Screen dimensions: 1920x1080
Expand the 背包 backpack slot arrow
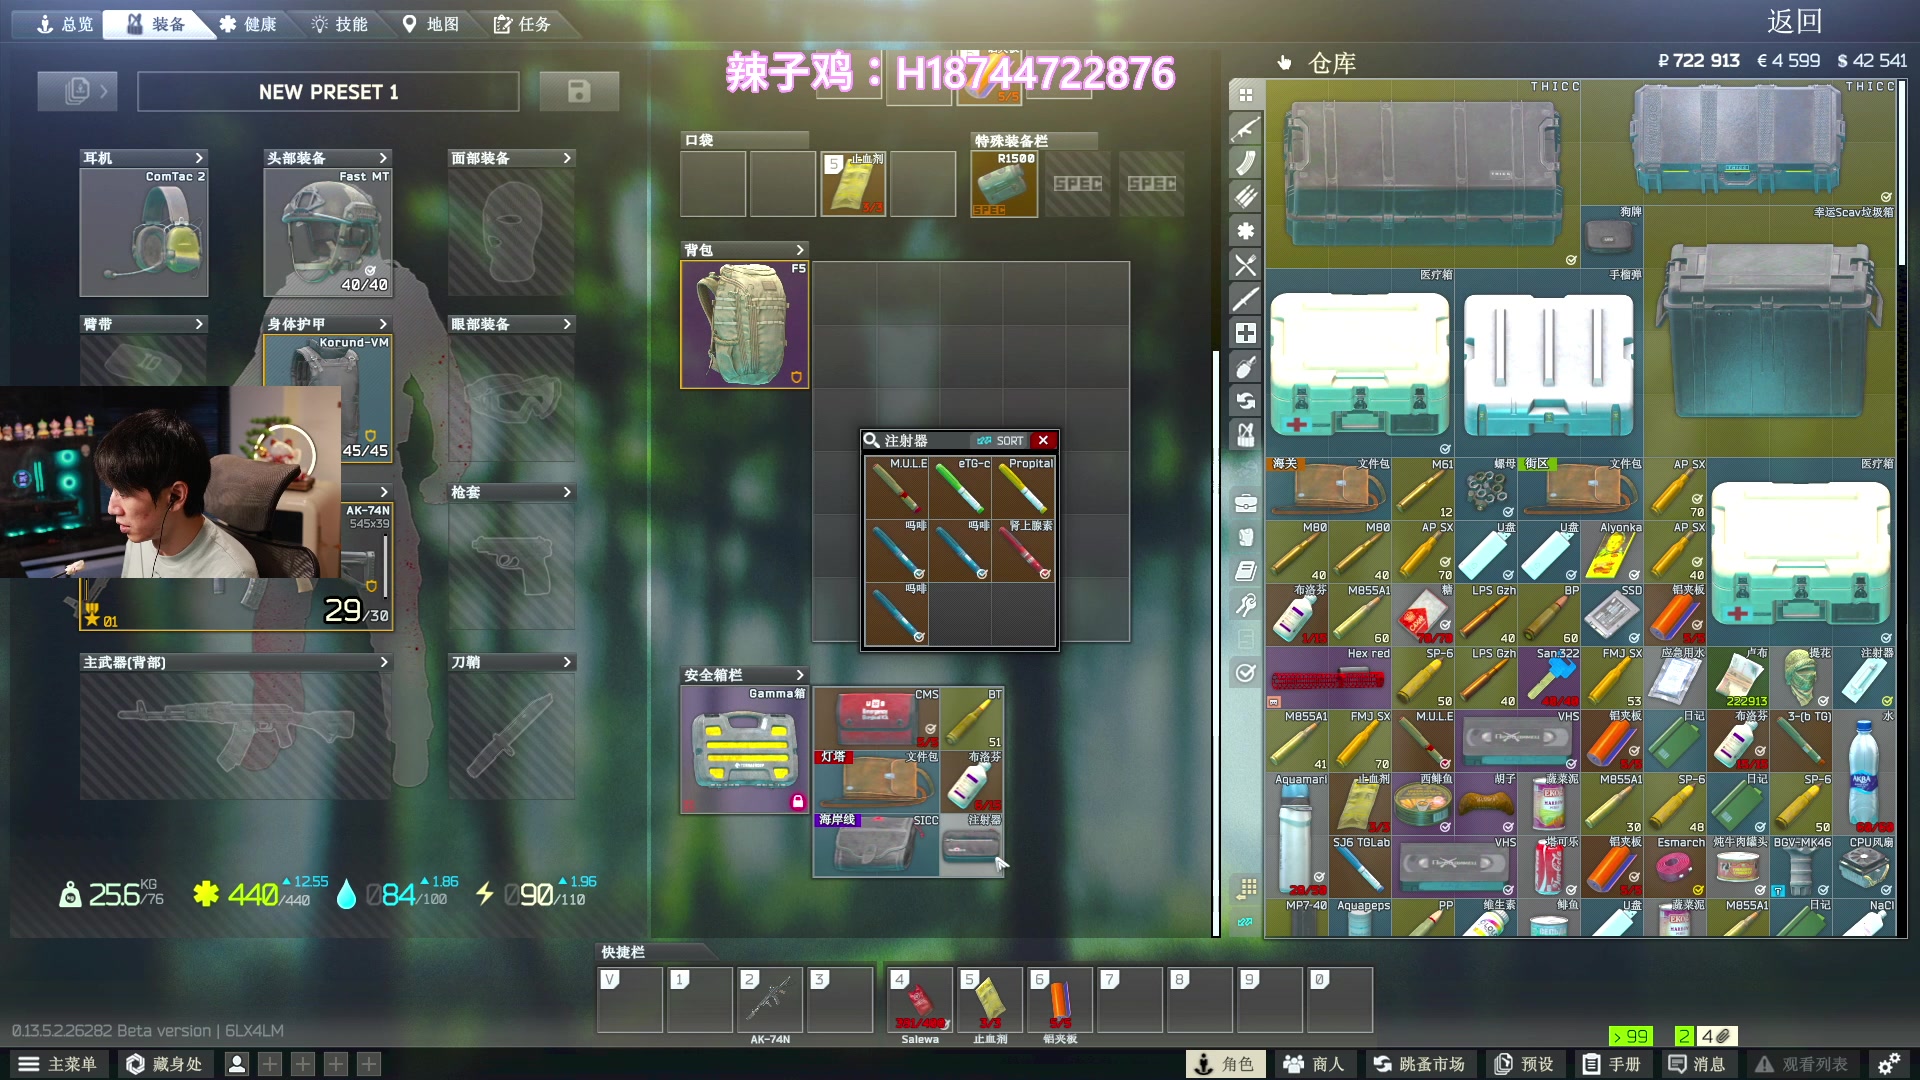[799, 250]
